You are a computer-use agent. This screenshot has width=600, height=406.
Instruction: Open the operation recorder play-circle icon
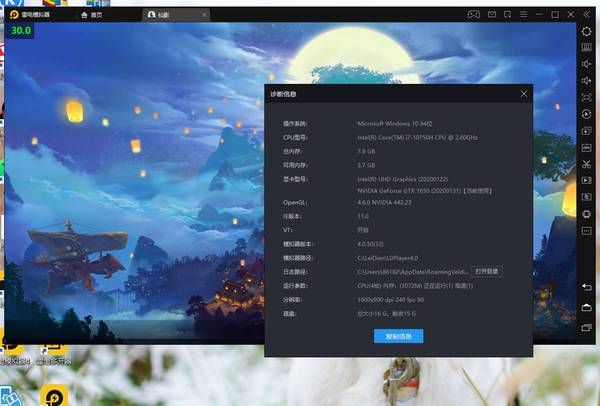click(x=586, y=114)
